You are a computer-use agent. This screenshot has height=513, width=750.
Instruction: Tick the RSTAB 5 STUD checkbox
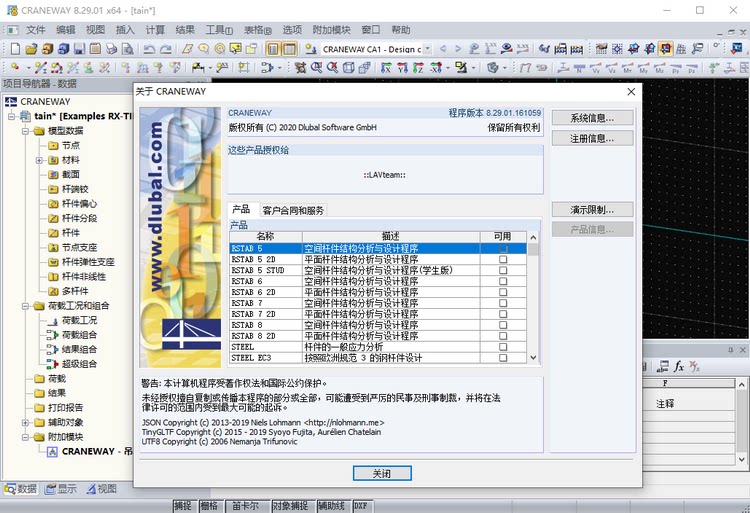tap(503, 270)
